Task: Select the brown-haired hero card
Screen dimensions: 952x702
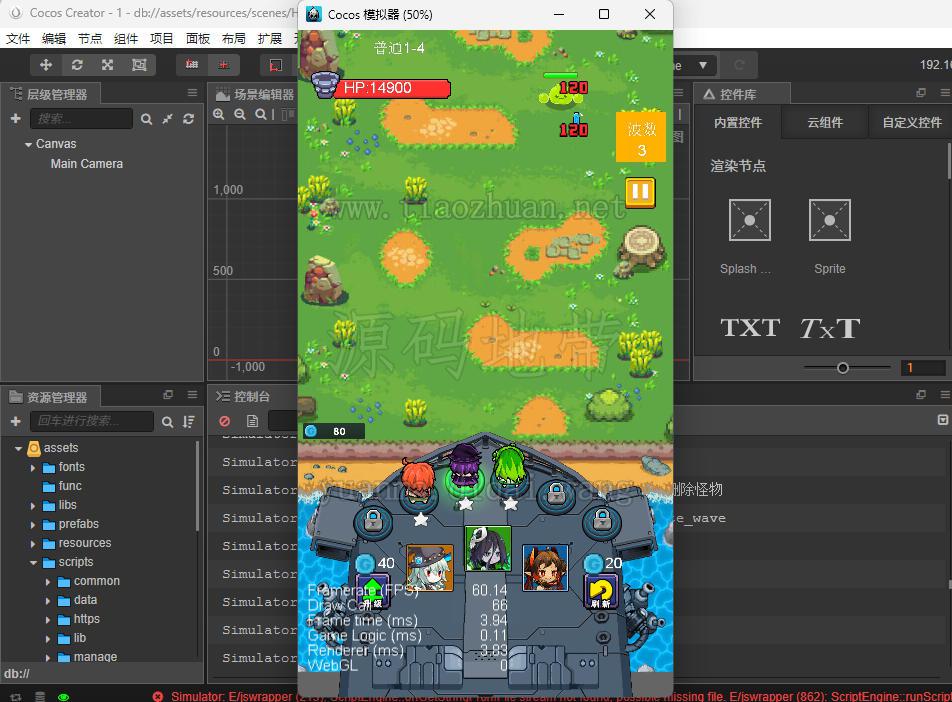Action: (545, 568)
